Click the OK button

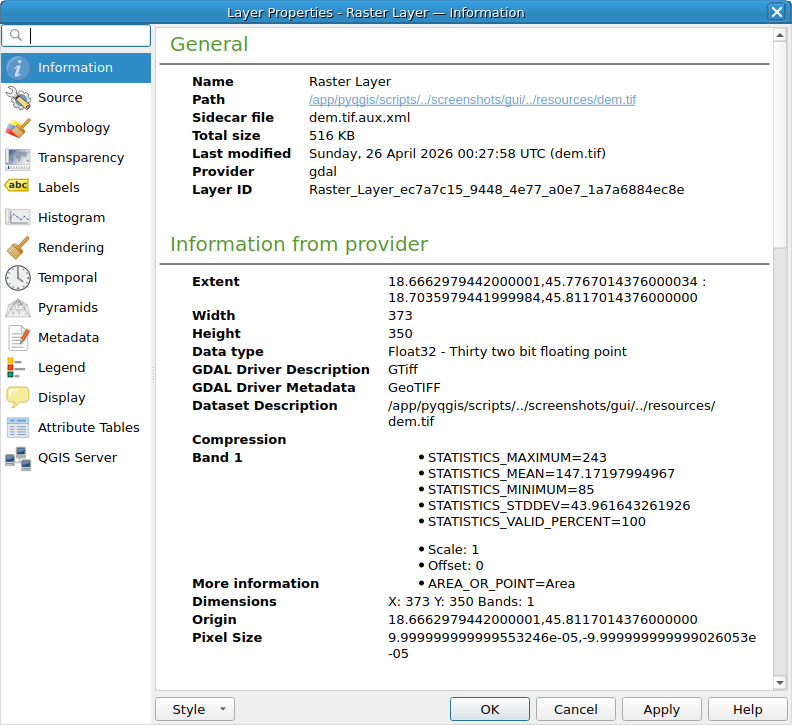coord(489,709)
